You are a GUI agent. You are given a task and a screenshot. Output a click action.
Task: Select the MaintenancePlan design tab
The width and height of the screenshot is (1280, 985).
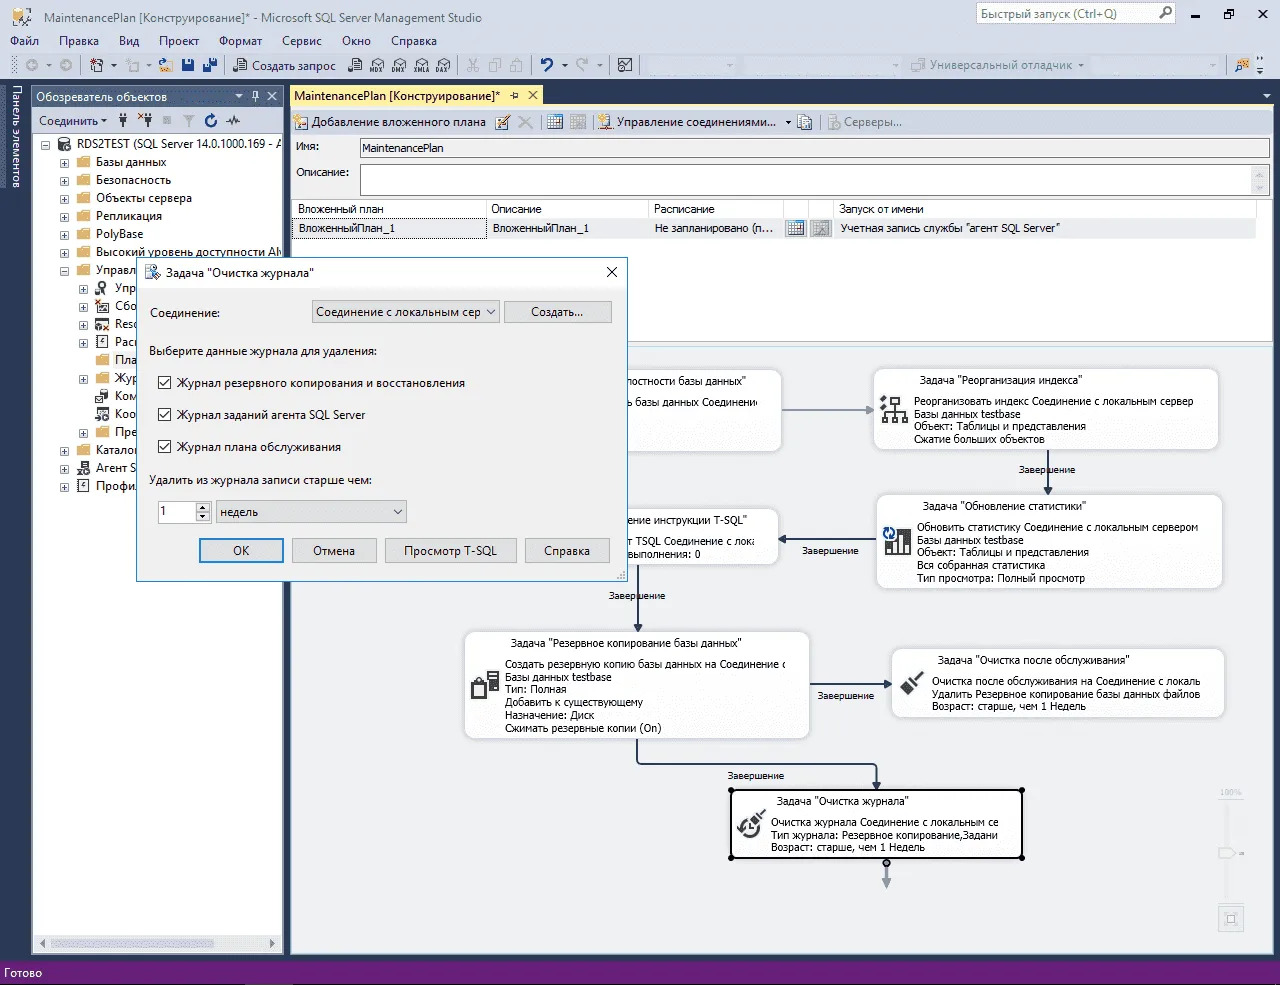pos(396,96)
